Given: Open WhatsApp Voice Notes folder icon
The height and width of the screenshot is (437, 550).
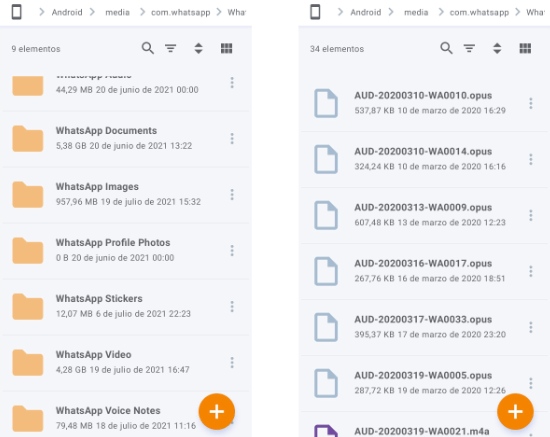Looking at the screenshot, I should click(28, 418).
